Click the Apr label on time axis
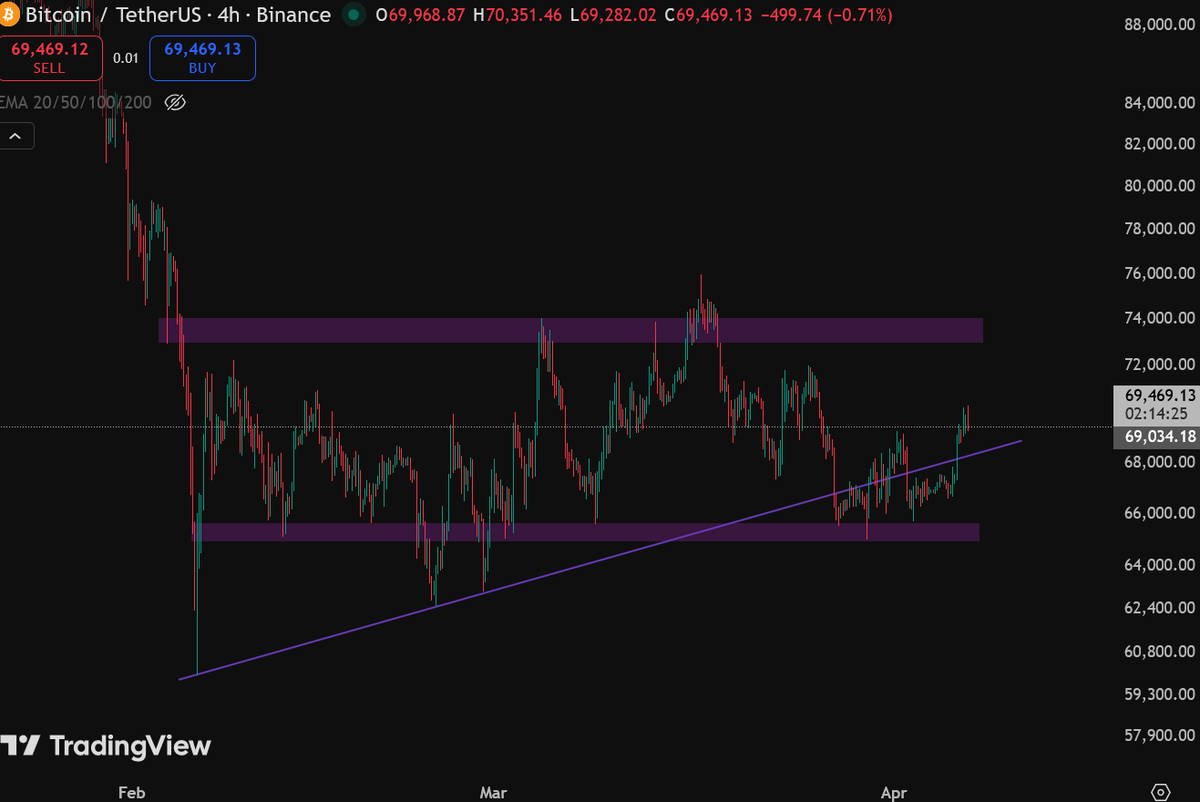Image resolution: width=1200 pixels, height=802 pixels. 894,793
